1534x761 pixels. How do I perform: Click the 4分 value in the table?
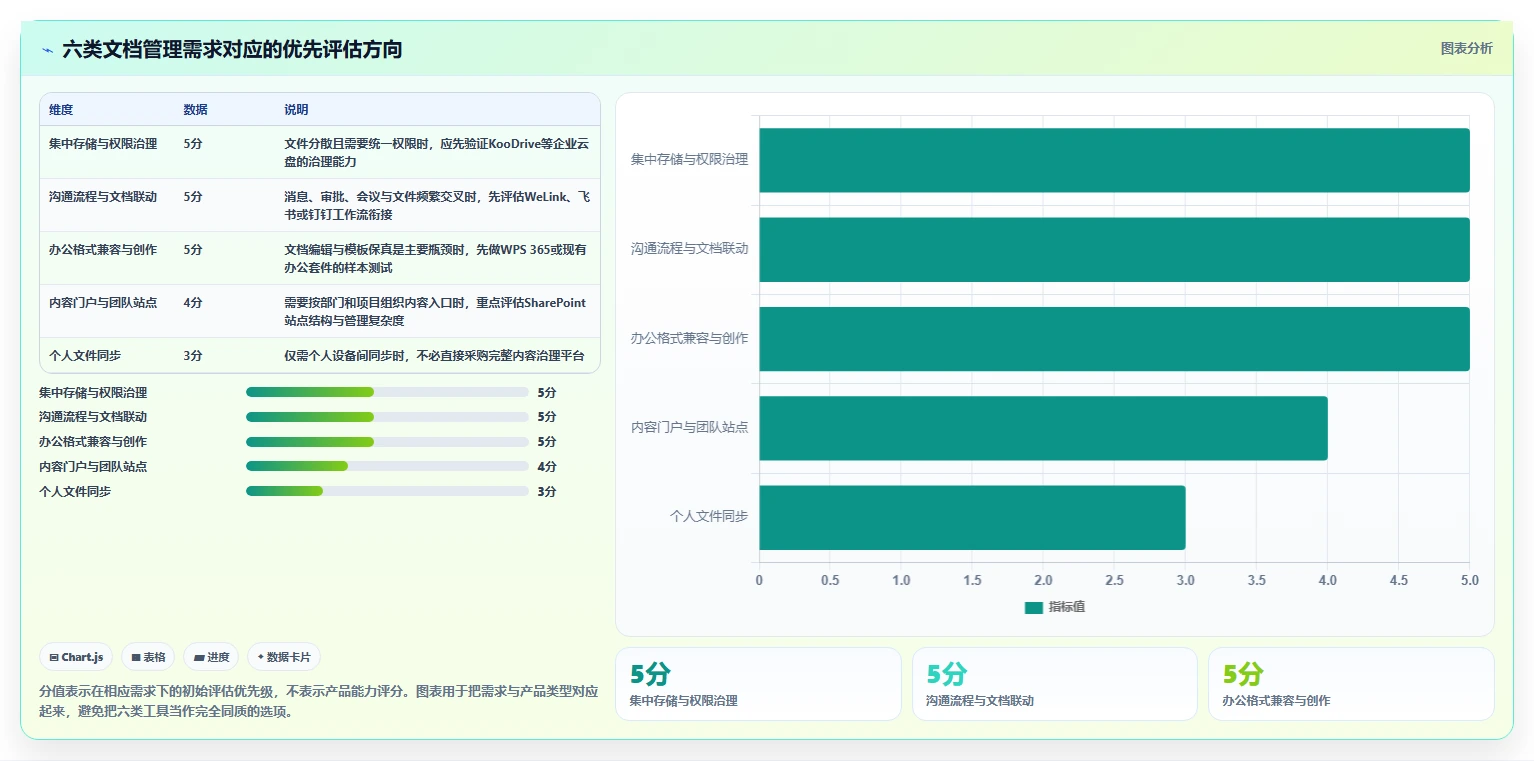(x=193, y=303)
